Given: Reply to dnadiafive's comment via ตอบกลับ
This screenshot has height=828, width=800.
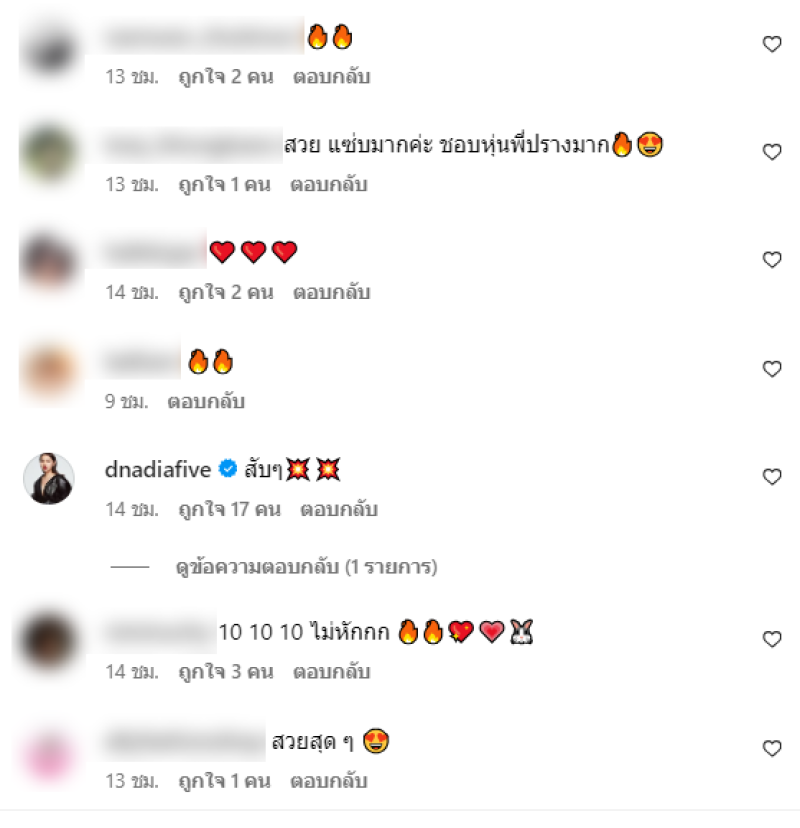Looking at the screenshot, I should point(339,510).
